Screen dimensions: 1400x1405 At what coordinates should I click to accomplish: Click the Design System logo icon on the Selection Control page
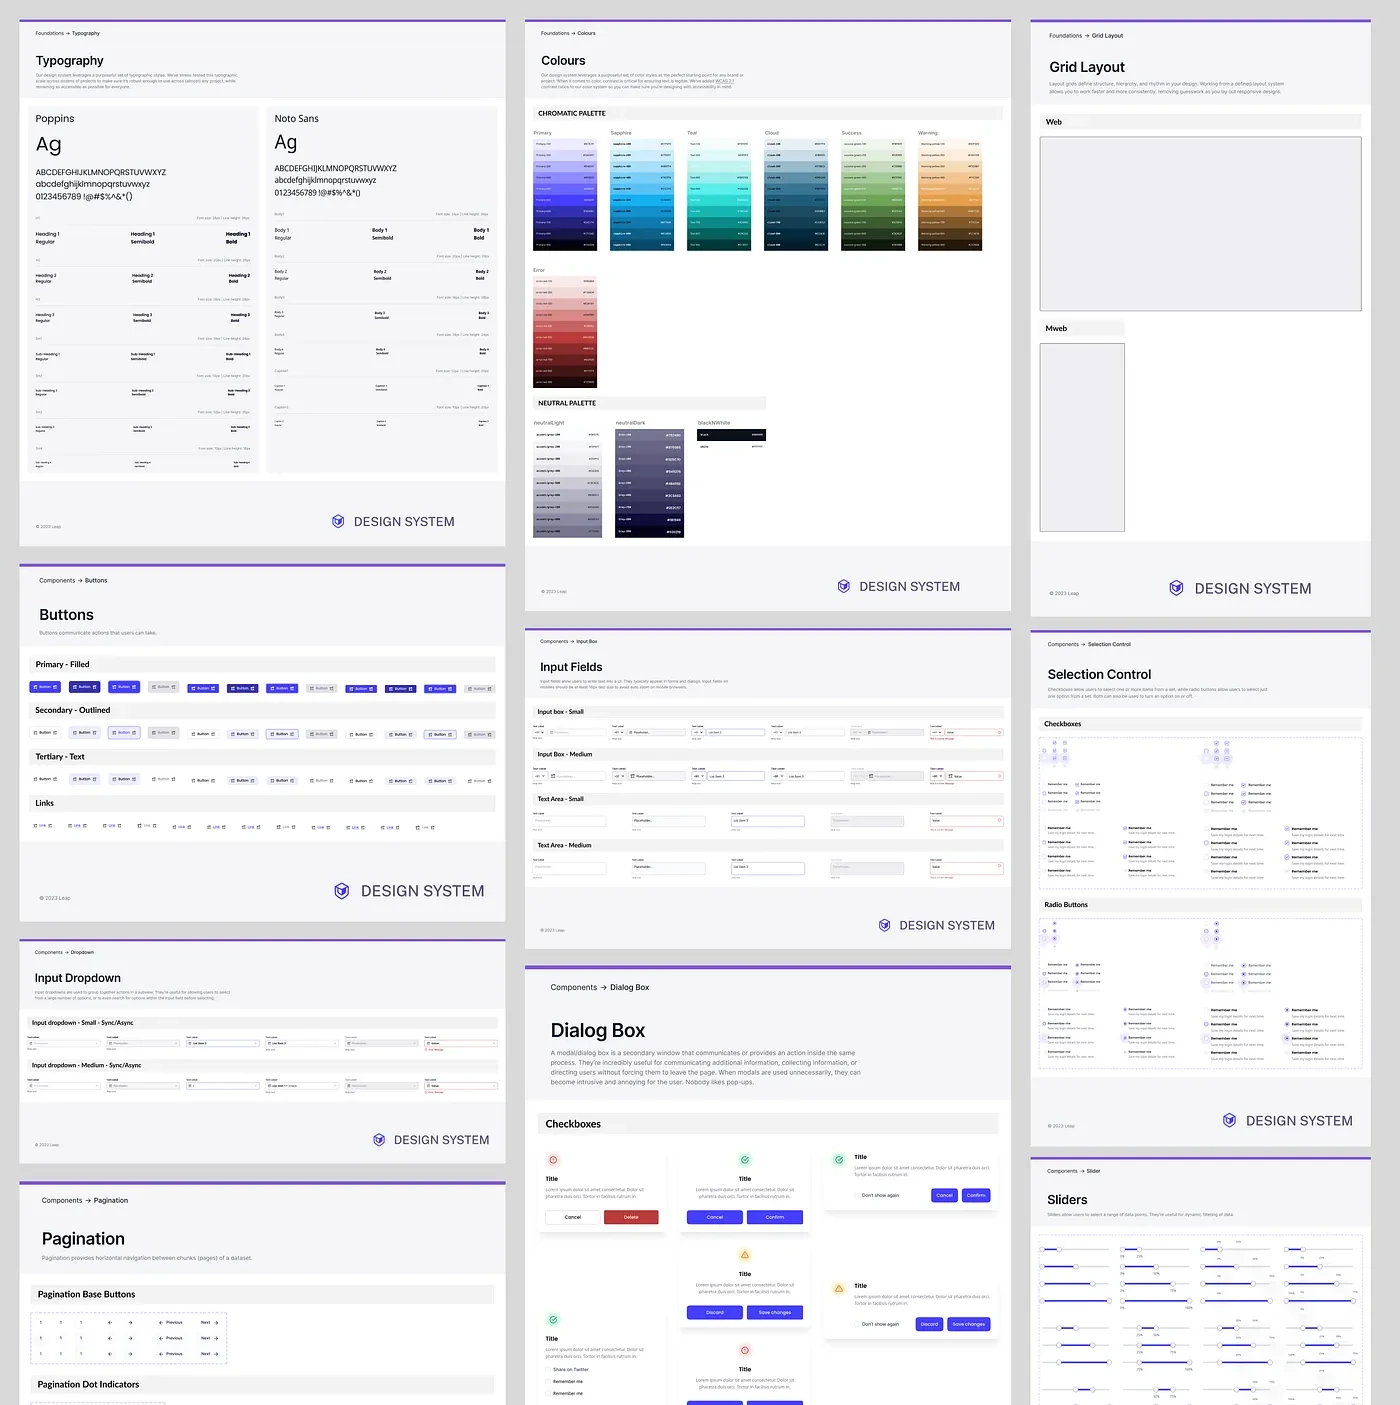click(1230, 1120)
